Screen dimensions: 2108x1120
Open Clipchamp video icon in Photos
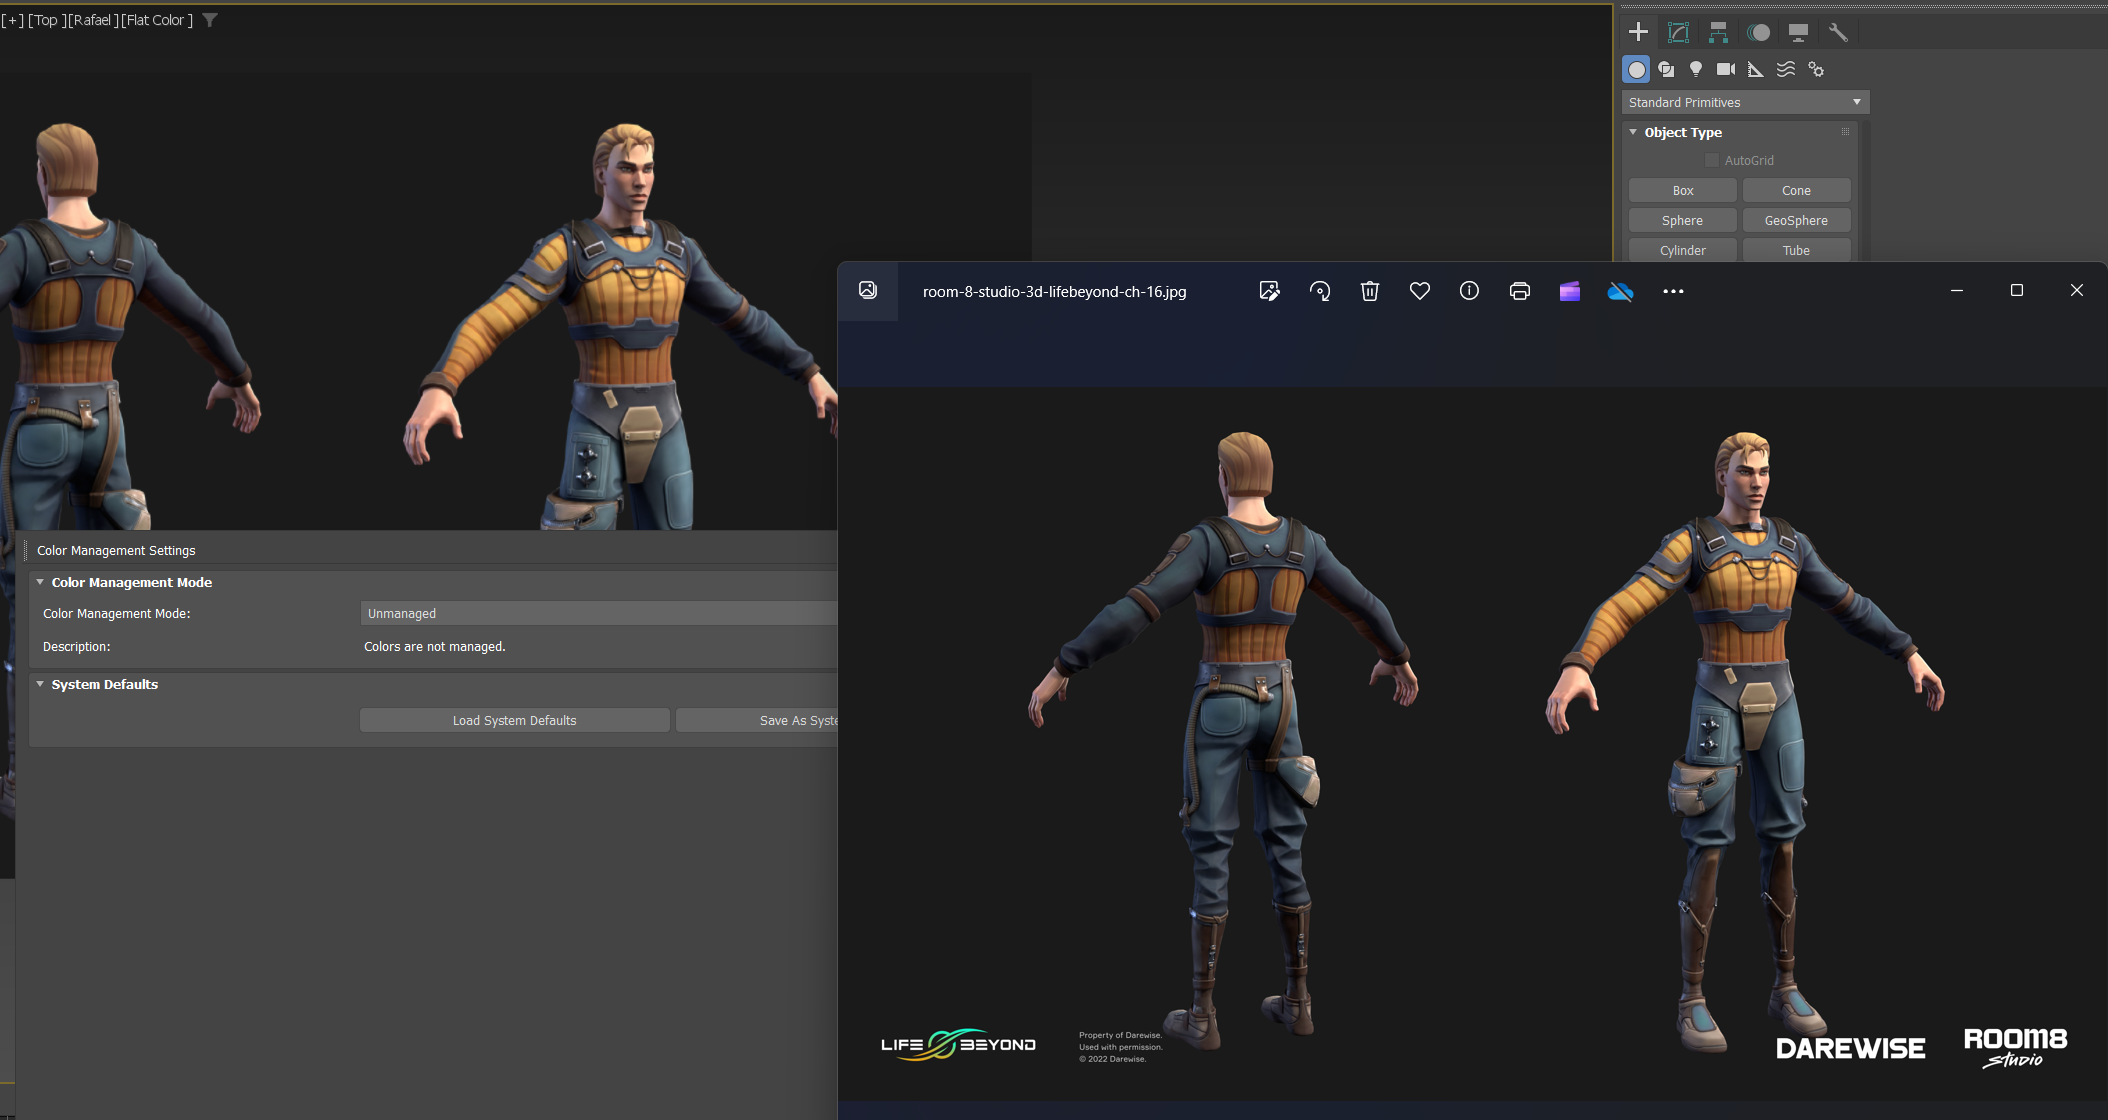coord(1570,291)
